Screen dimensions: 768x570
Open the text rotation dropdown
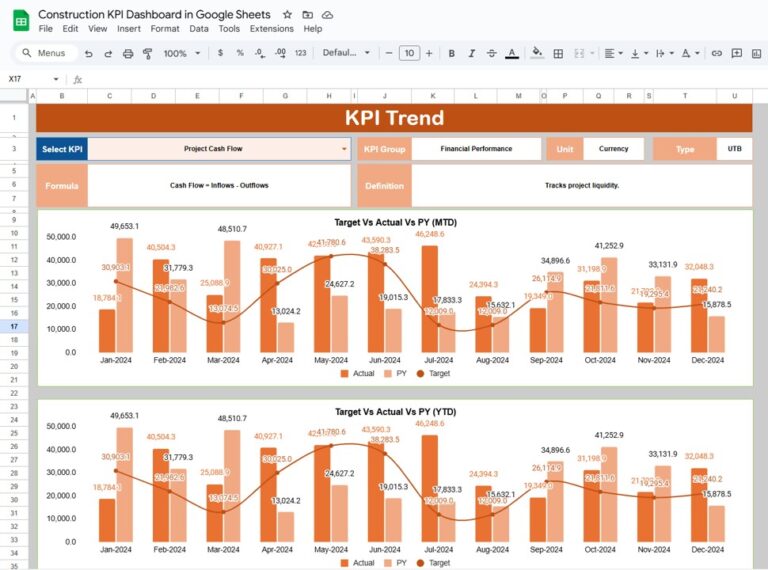690,53
